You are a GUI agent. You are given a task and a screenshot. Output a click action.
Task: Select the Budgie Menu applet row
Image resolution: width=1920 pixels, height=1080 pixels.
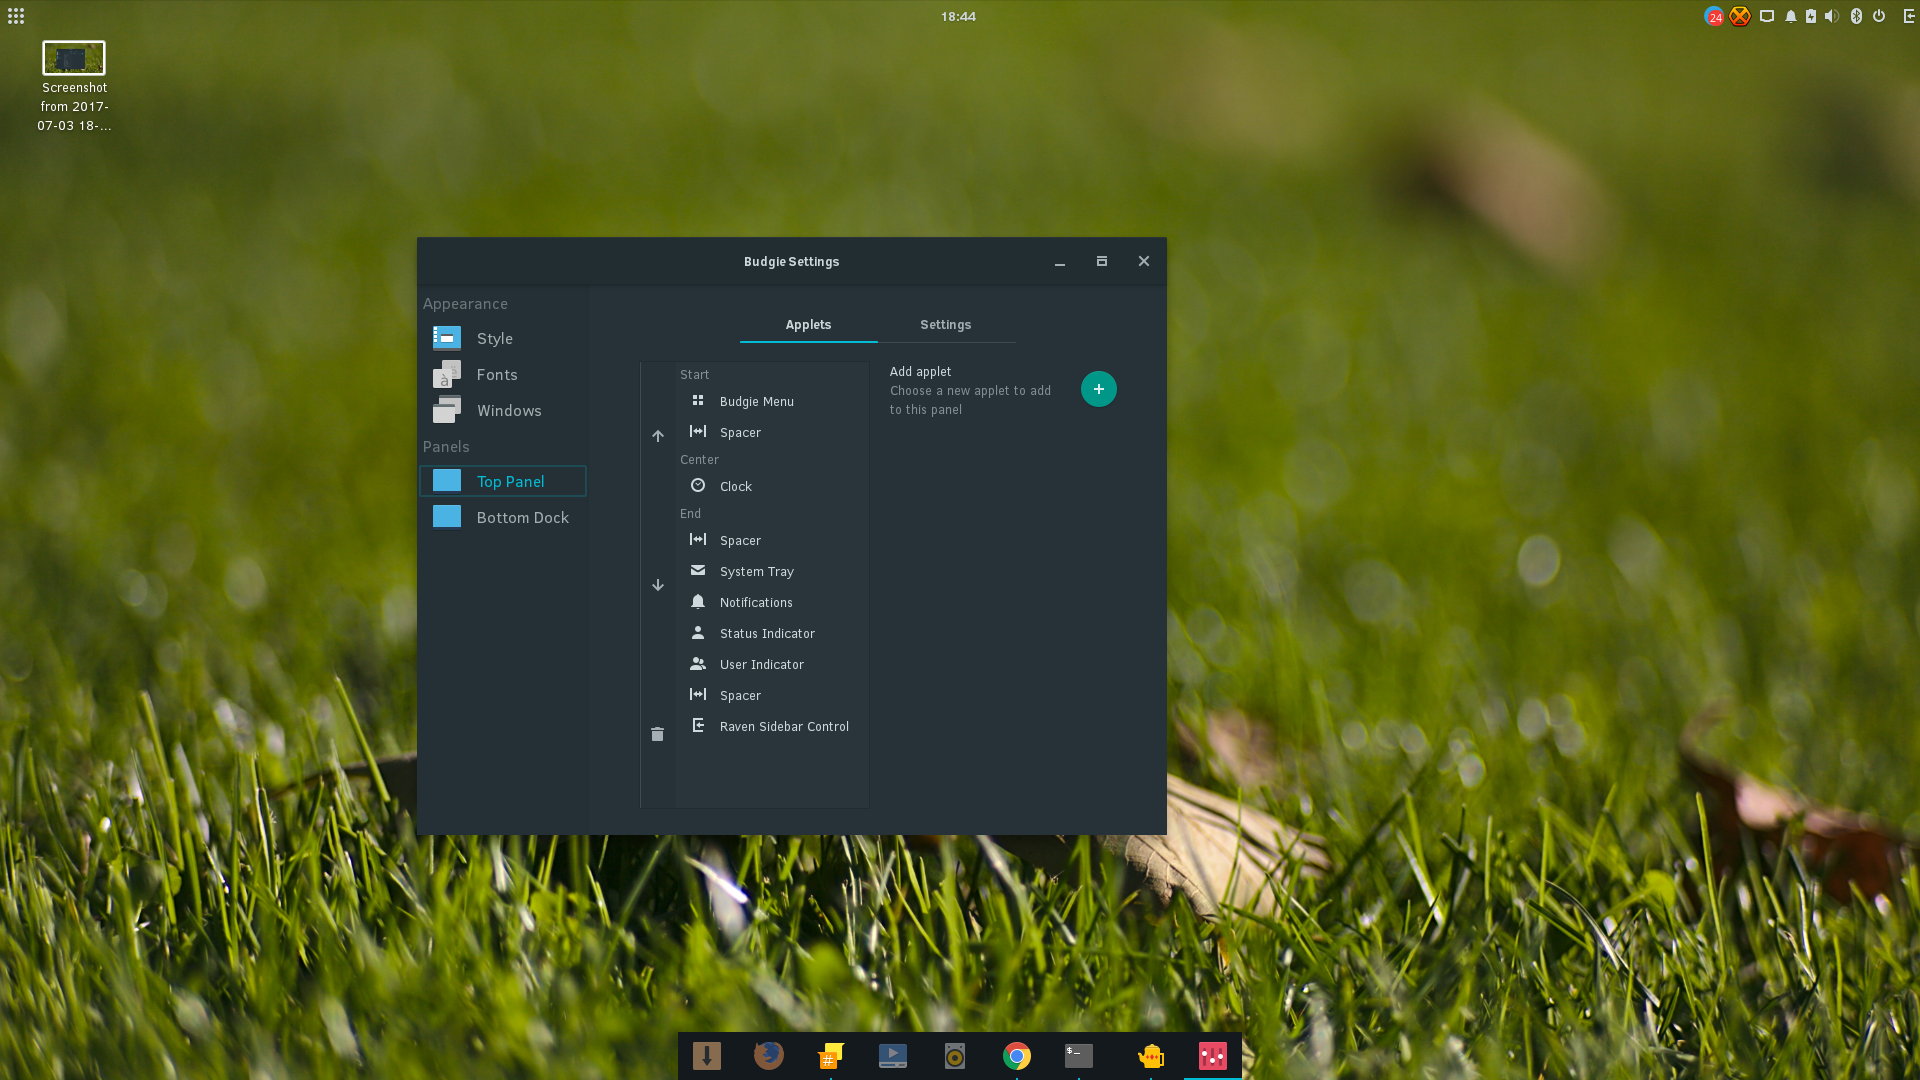point(772,401)
